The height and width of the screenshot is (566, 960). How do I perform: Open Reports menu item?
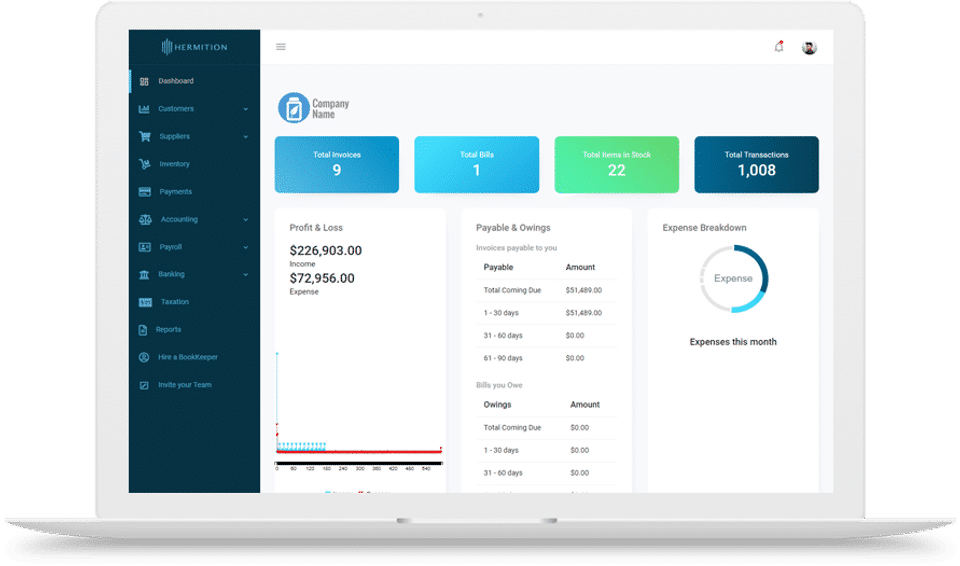[168, 330]
